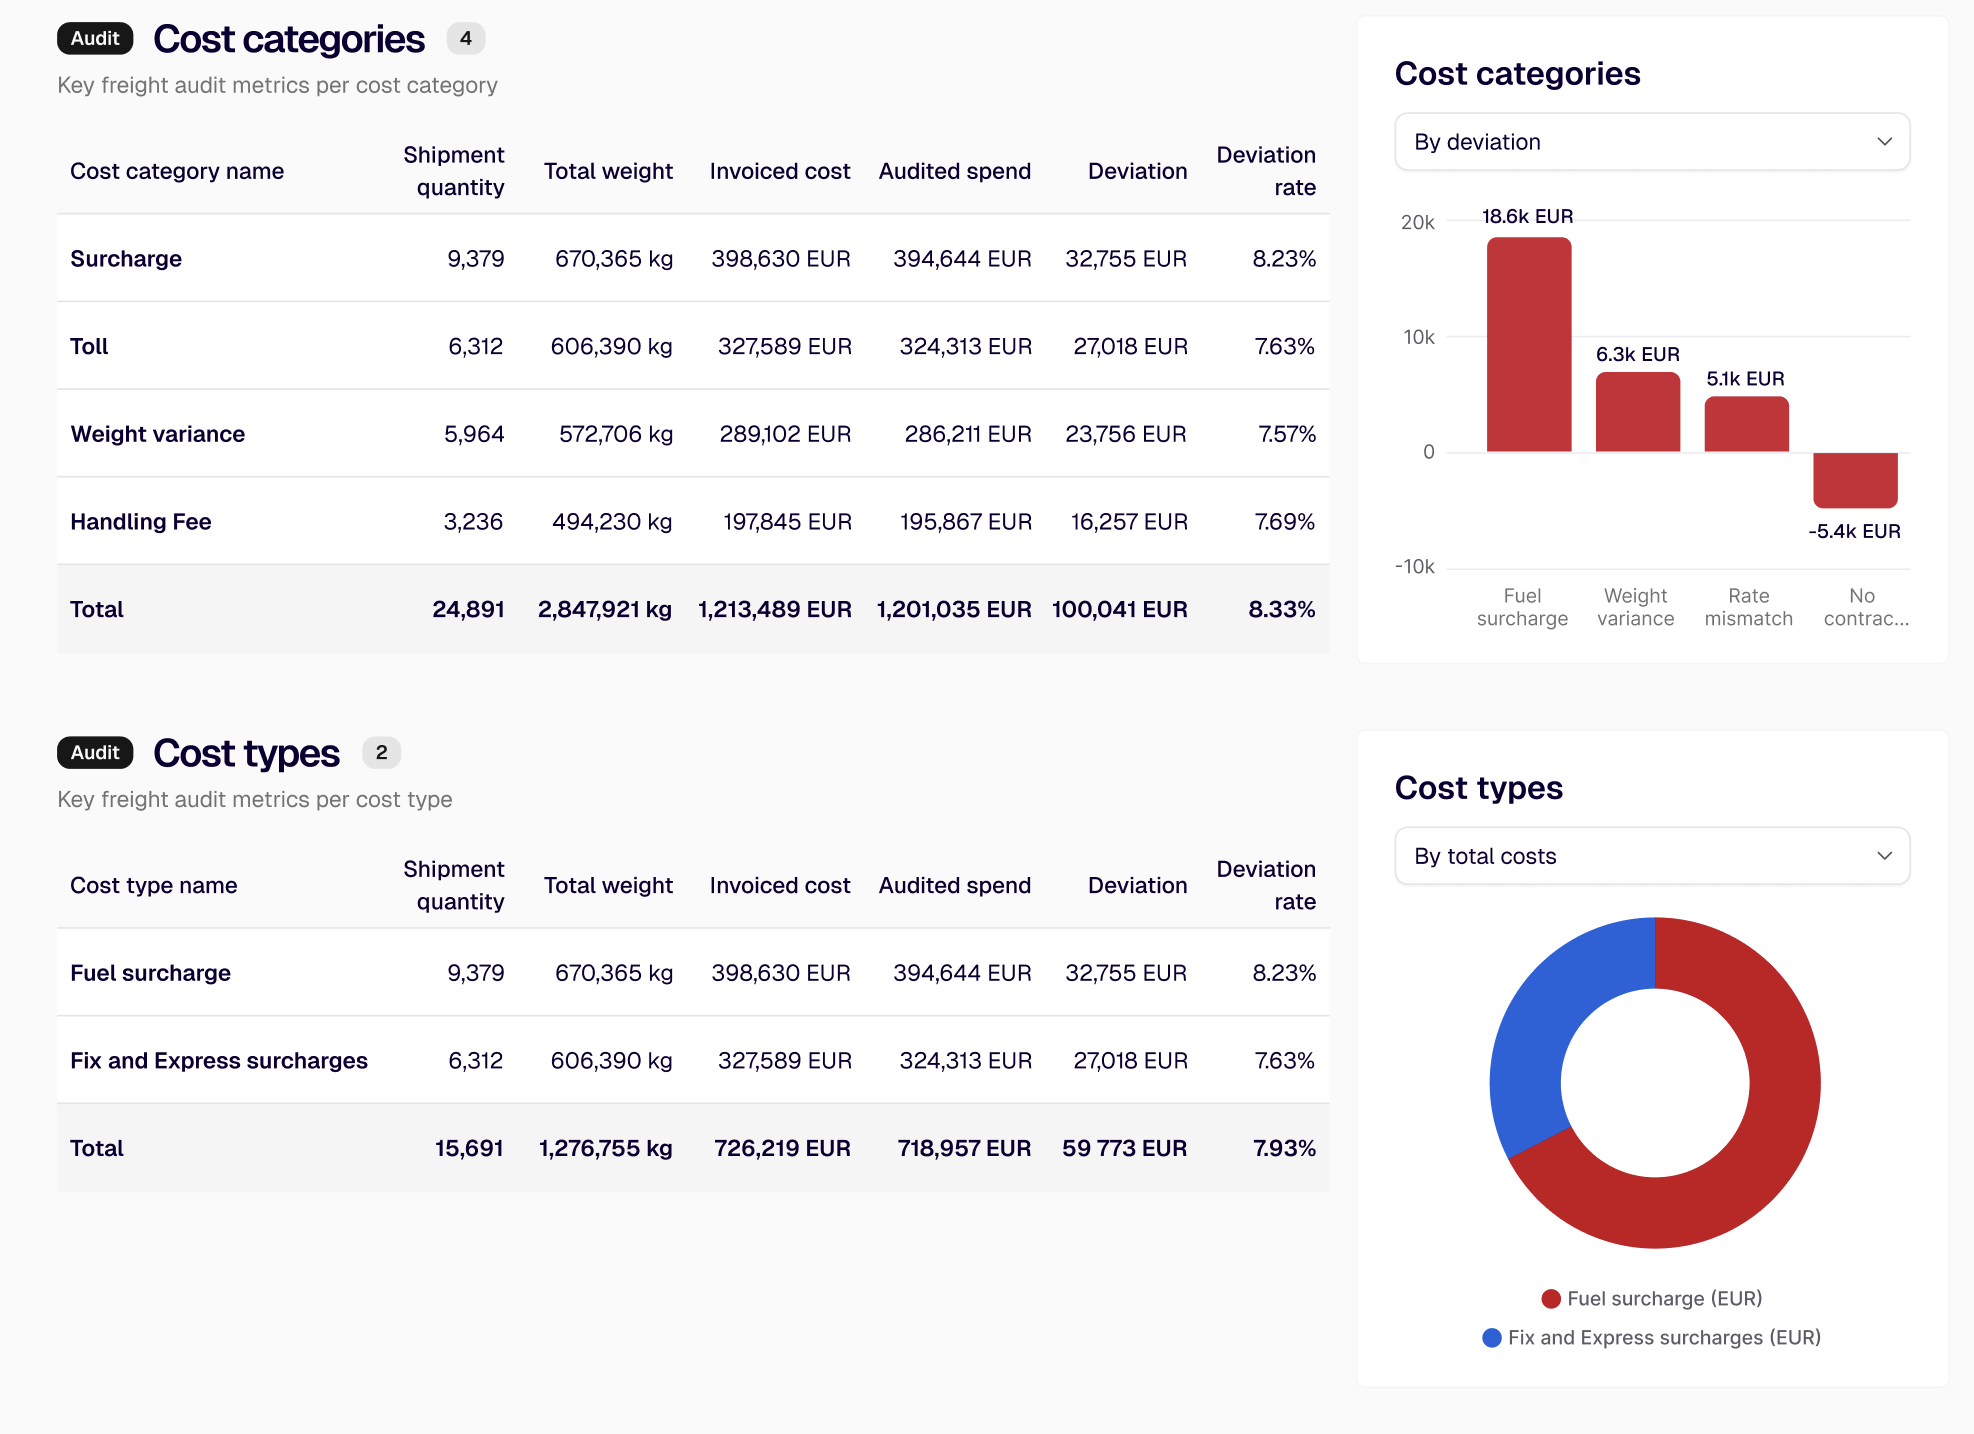
Task: Click the -5.4k EUR bar label
Action: pyautogui.click(x=1855, y=532)
